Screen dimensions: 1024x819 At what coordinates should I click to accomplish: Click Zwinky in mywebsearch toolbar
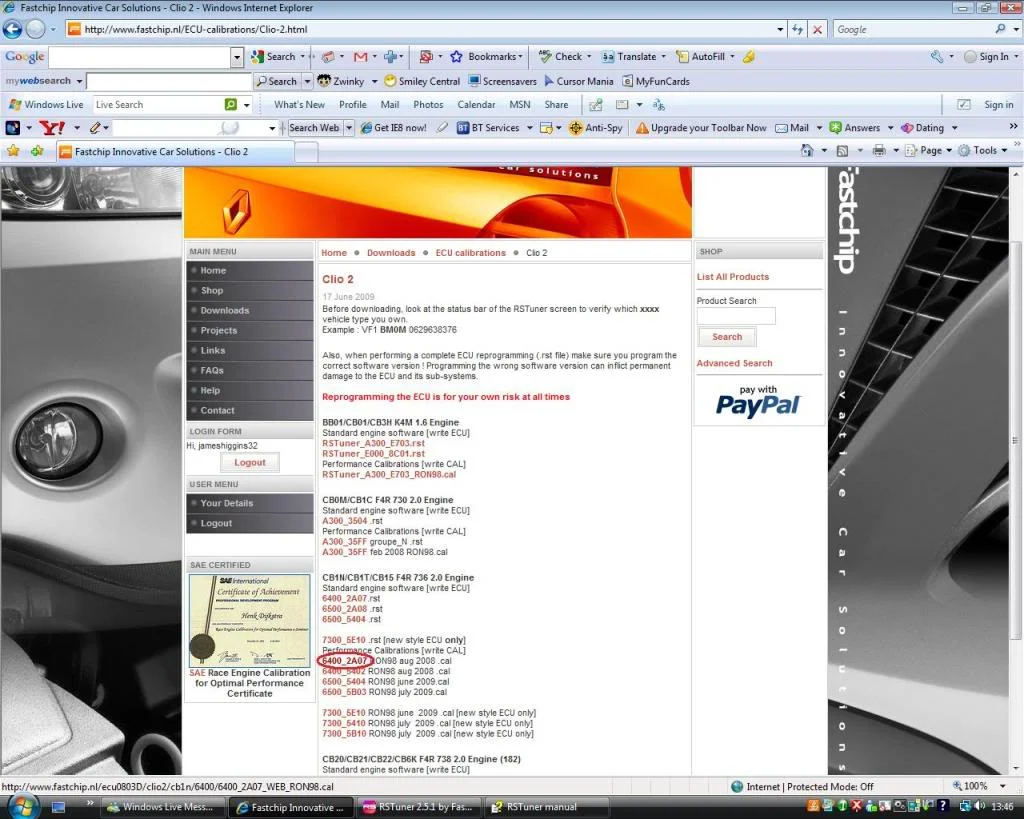coord(341,82)
